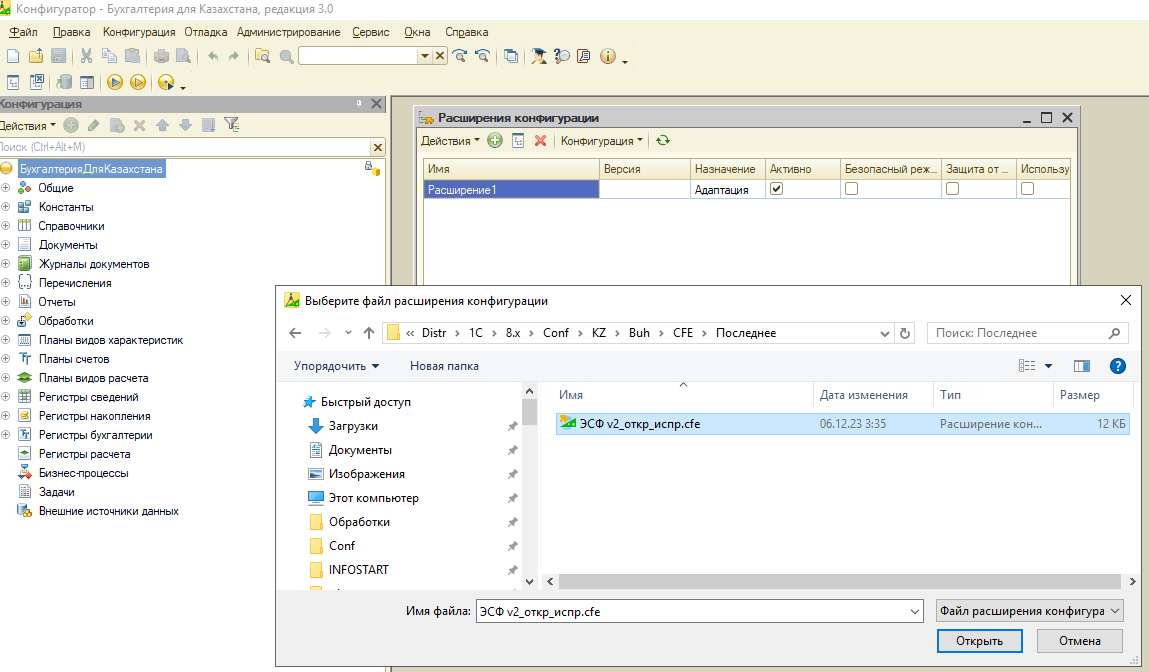Click Close configuration icon in second toolbar
The width and height of the screenshot is (1149, 672).
pyautogui.click(x=37, y=82)
